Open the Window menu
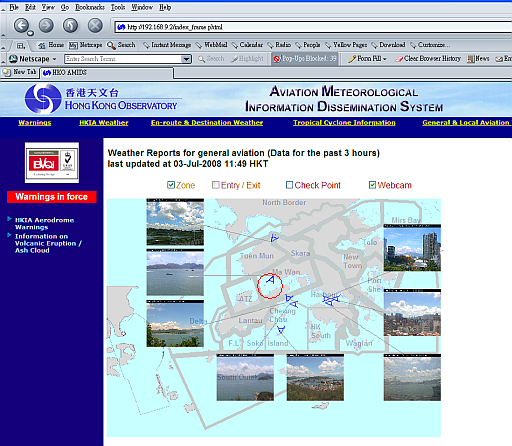Viewport: 512px width, 446px height. (142, 7)
